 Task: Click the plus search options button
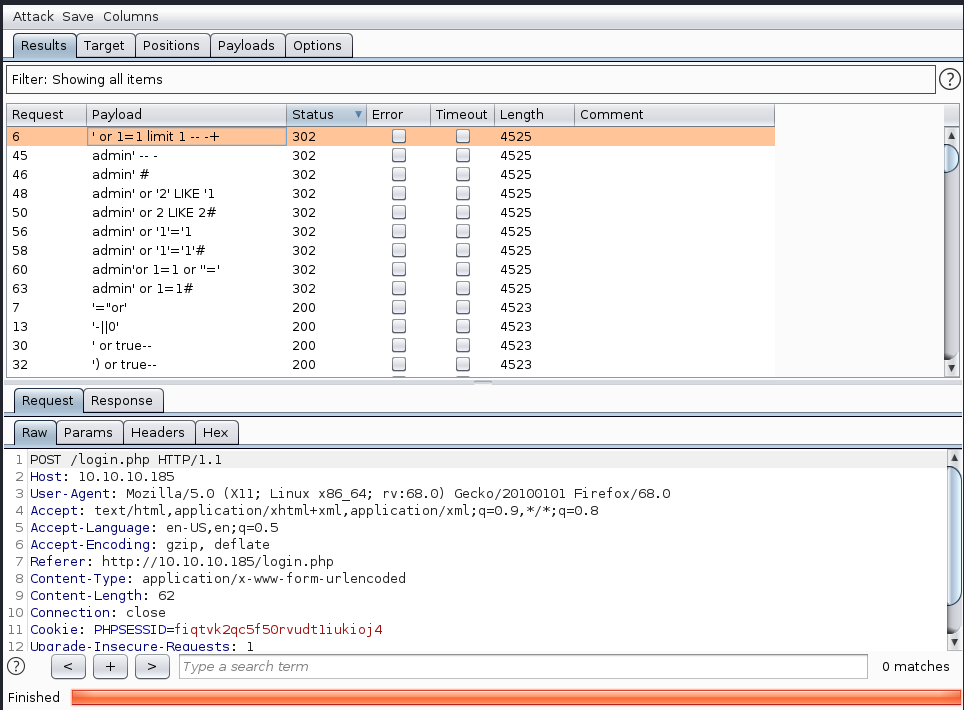110,666
